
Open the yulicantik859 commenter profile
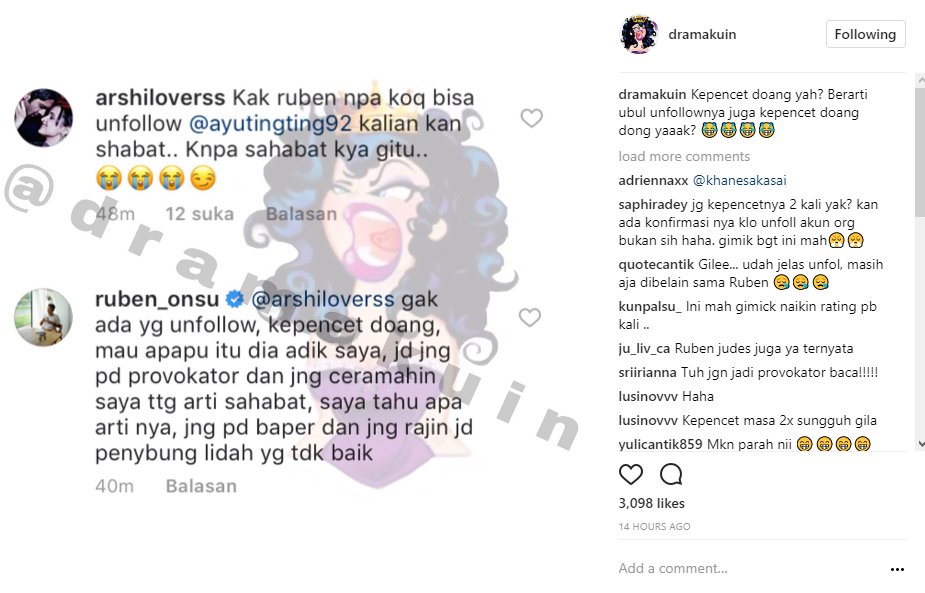[660, 444]
